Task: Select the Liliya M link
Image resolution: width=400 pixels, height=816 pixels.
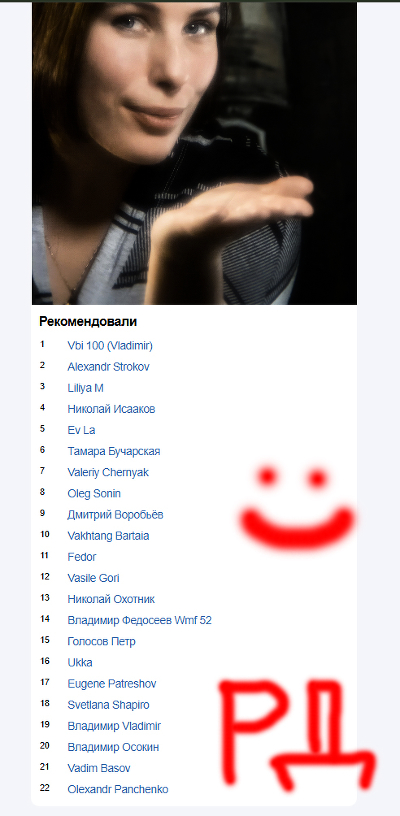Action: 86,388
